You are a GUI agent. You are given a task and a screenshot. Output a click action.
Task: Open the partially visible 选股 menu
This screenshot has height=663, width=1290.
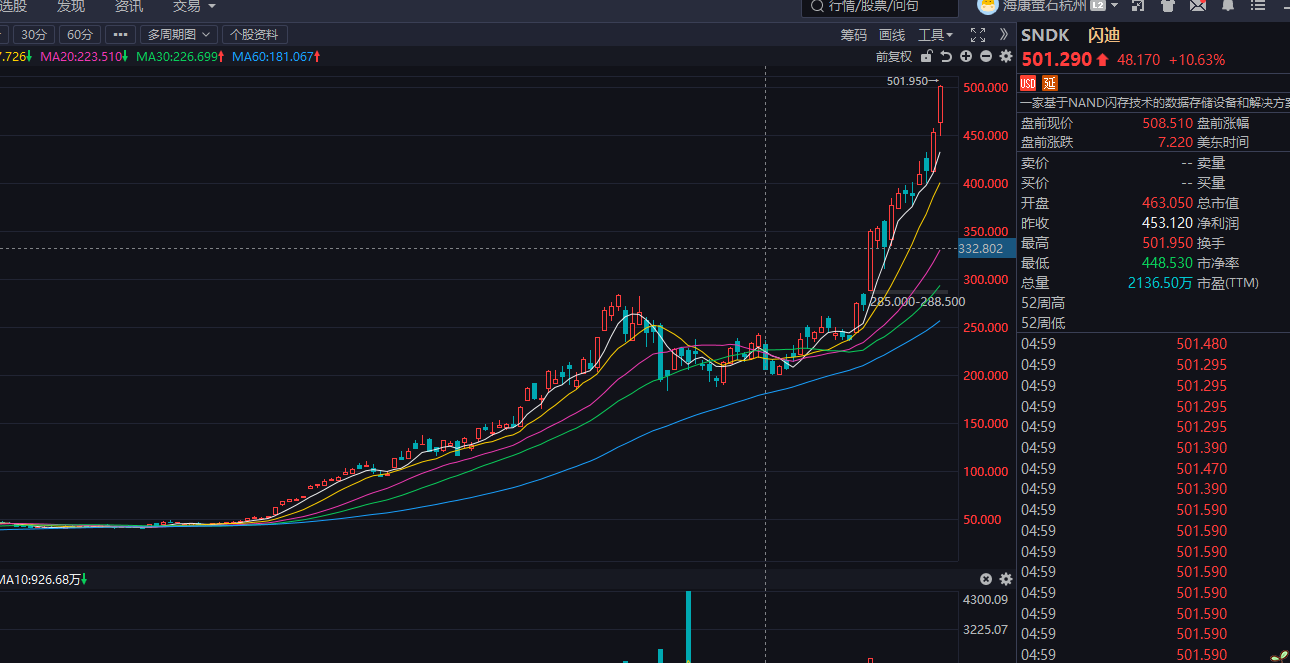coord(13,6)
